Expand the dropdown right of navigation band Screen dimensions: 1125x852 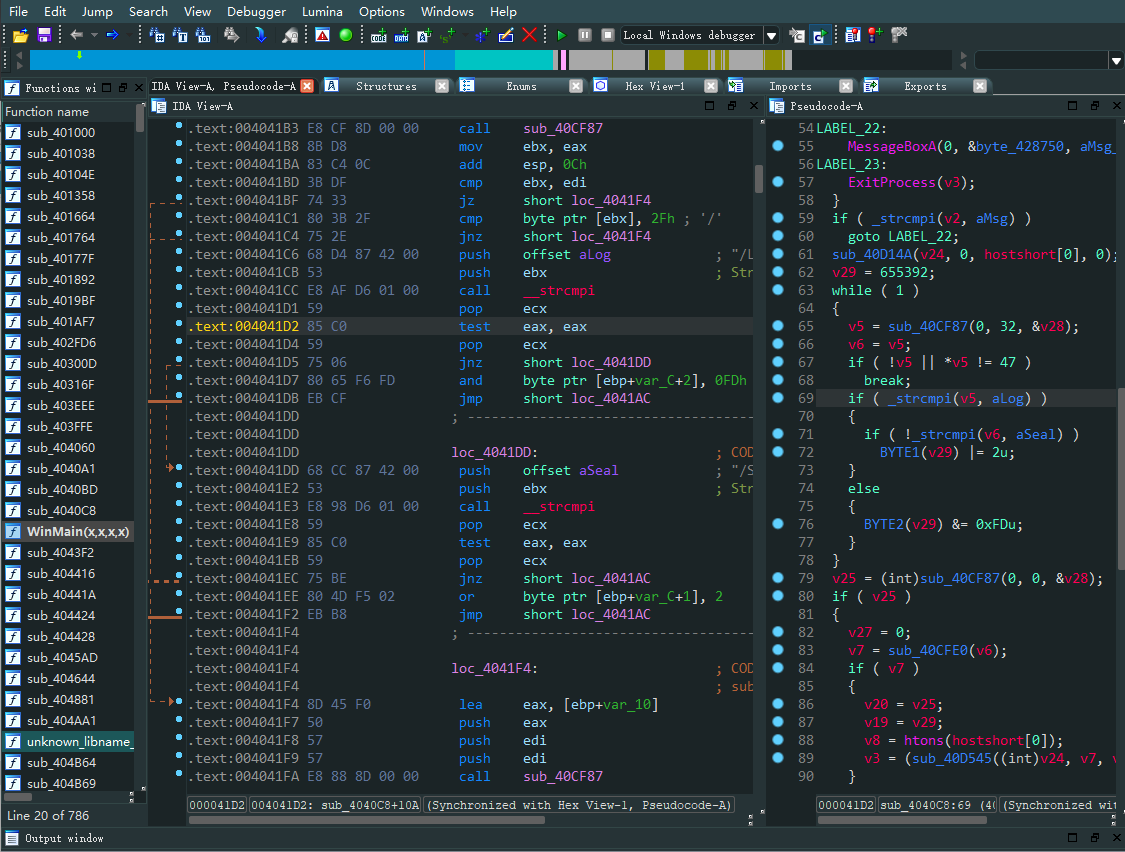click(1116, 61)
